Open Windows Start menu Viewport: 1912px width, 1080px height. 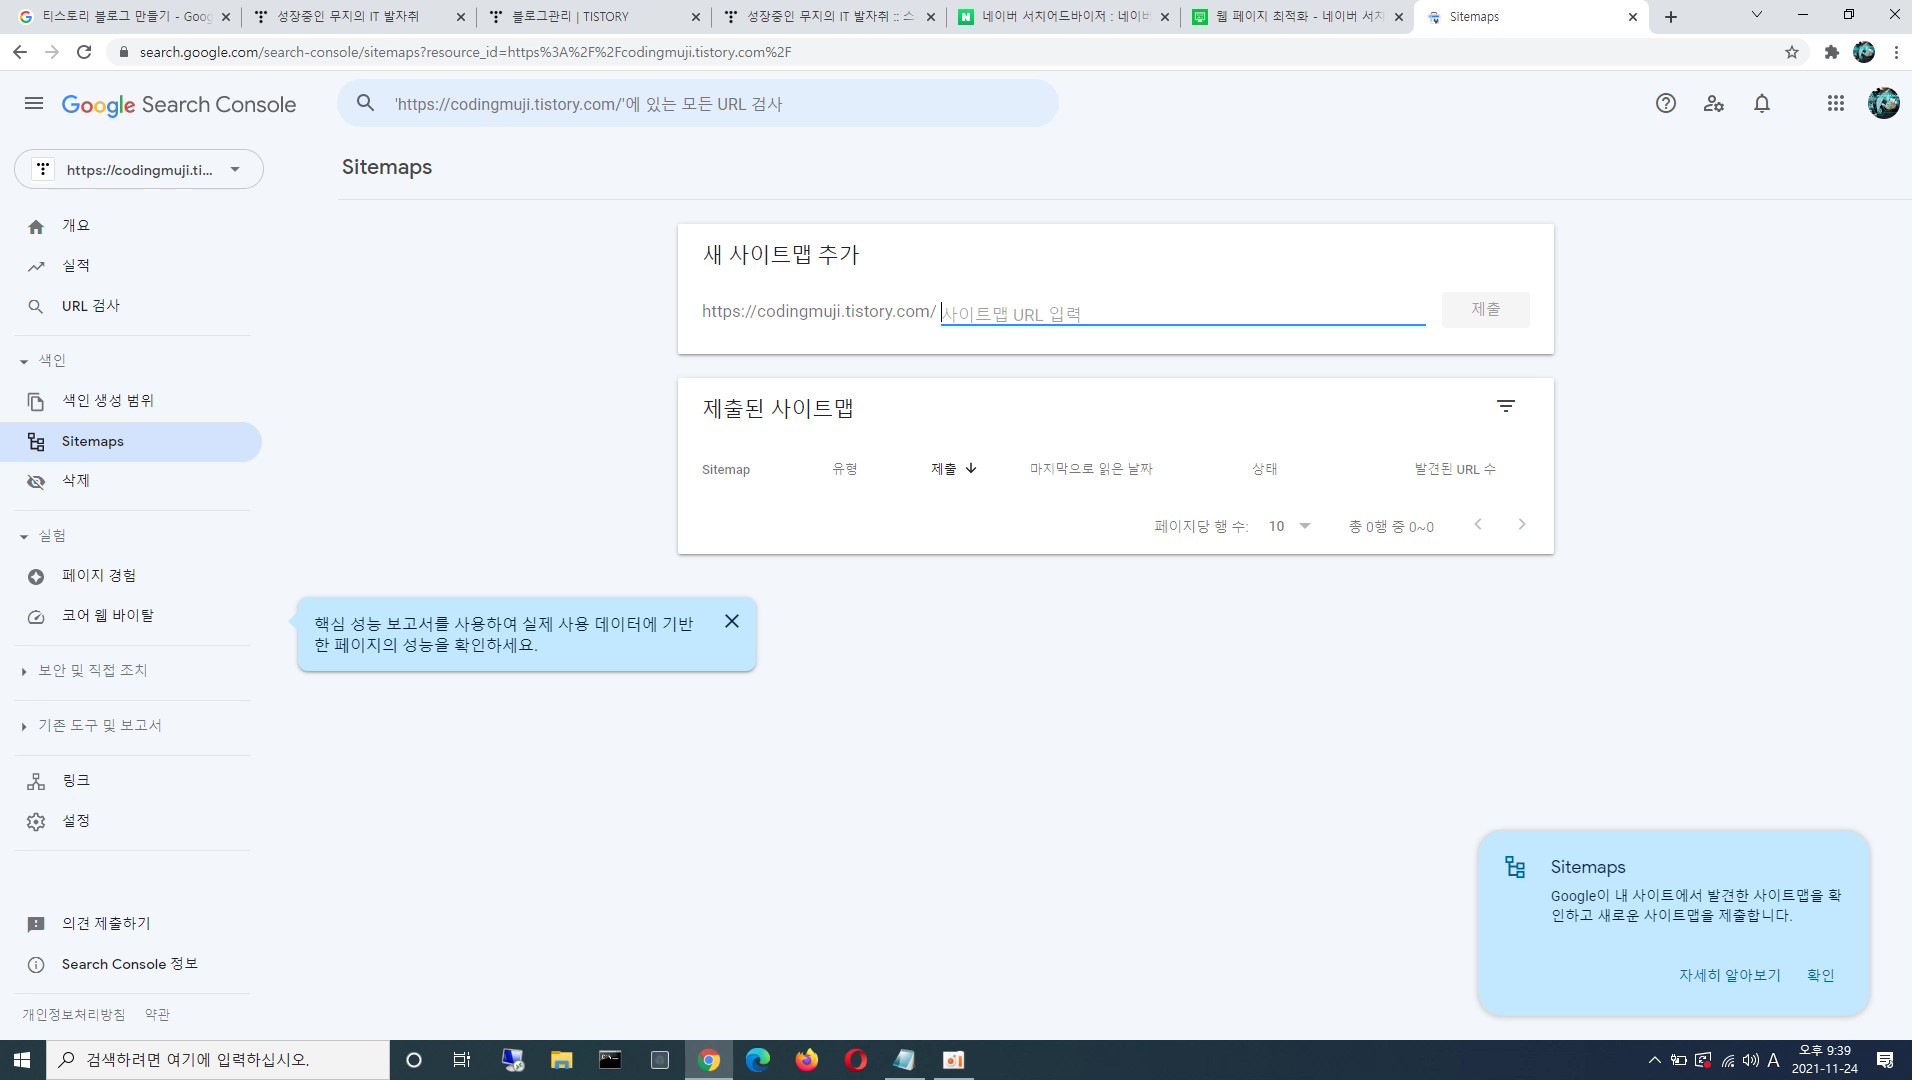(x=22, y=1060)
